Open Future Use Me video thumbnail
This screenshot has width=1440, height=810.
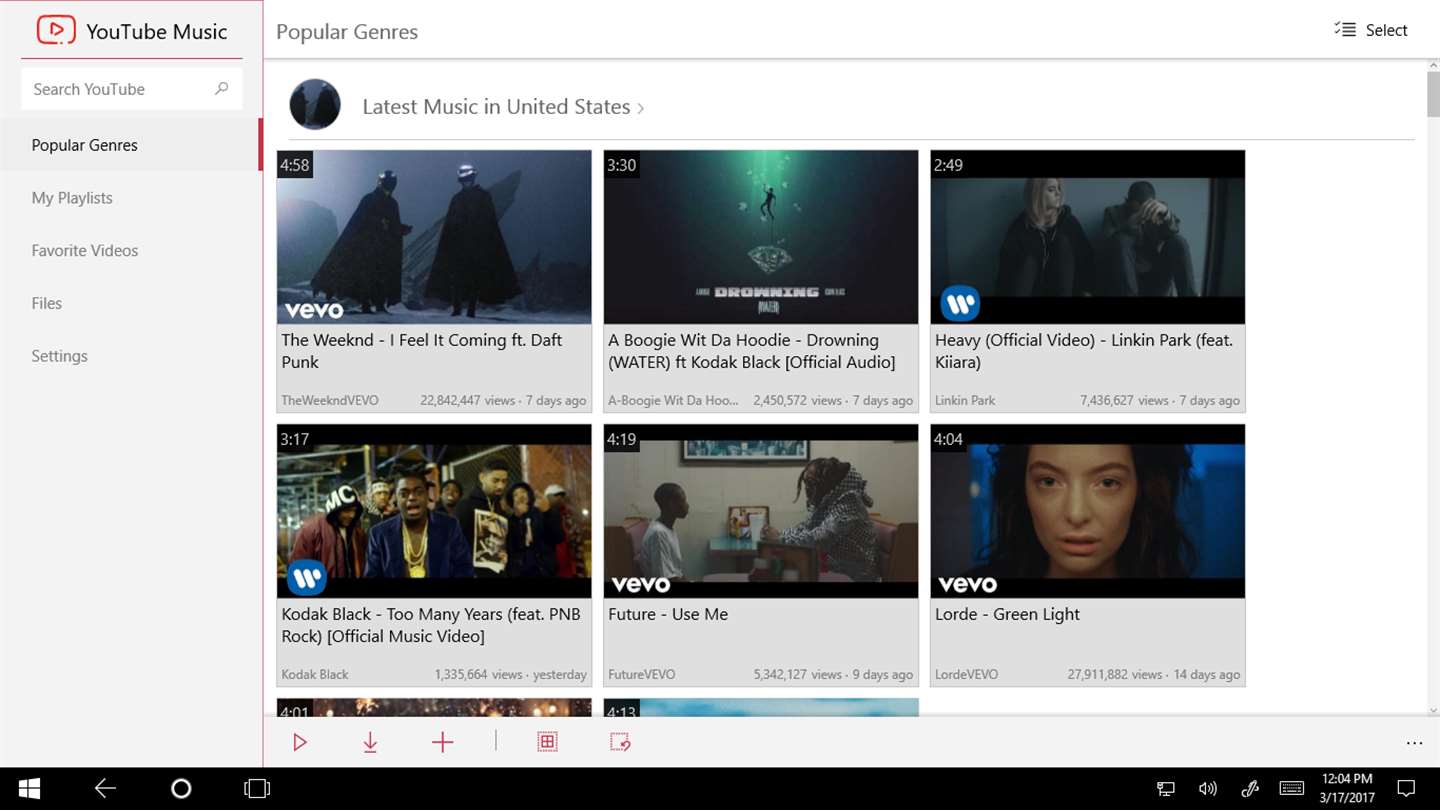click(761, 511)
